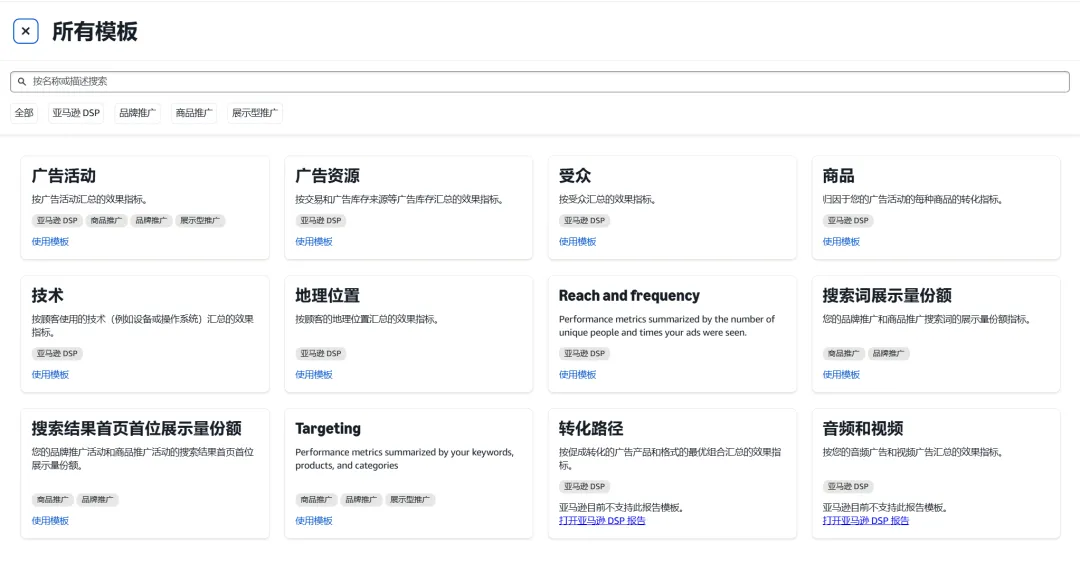Close the 所有模板 panel with X
This screenshot has width=1080, height=572.
pos(26,31)
